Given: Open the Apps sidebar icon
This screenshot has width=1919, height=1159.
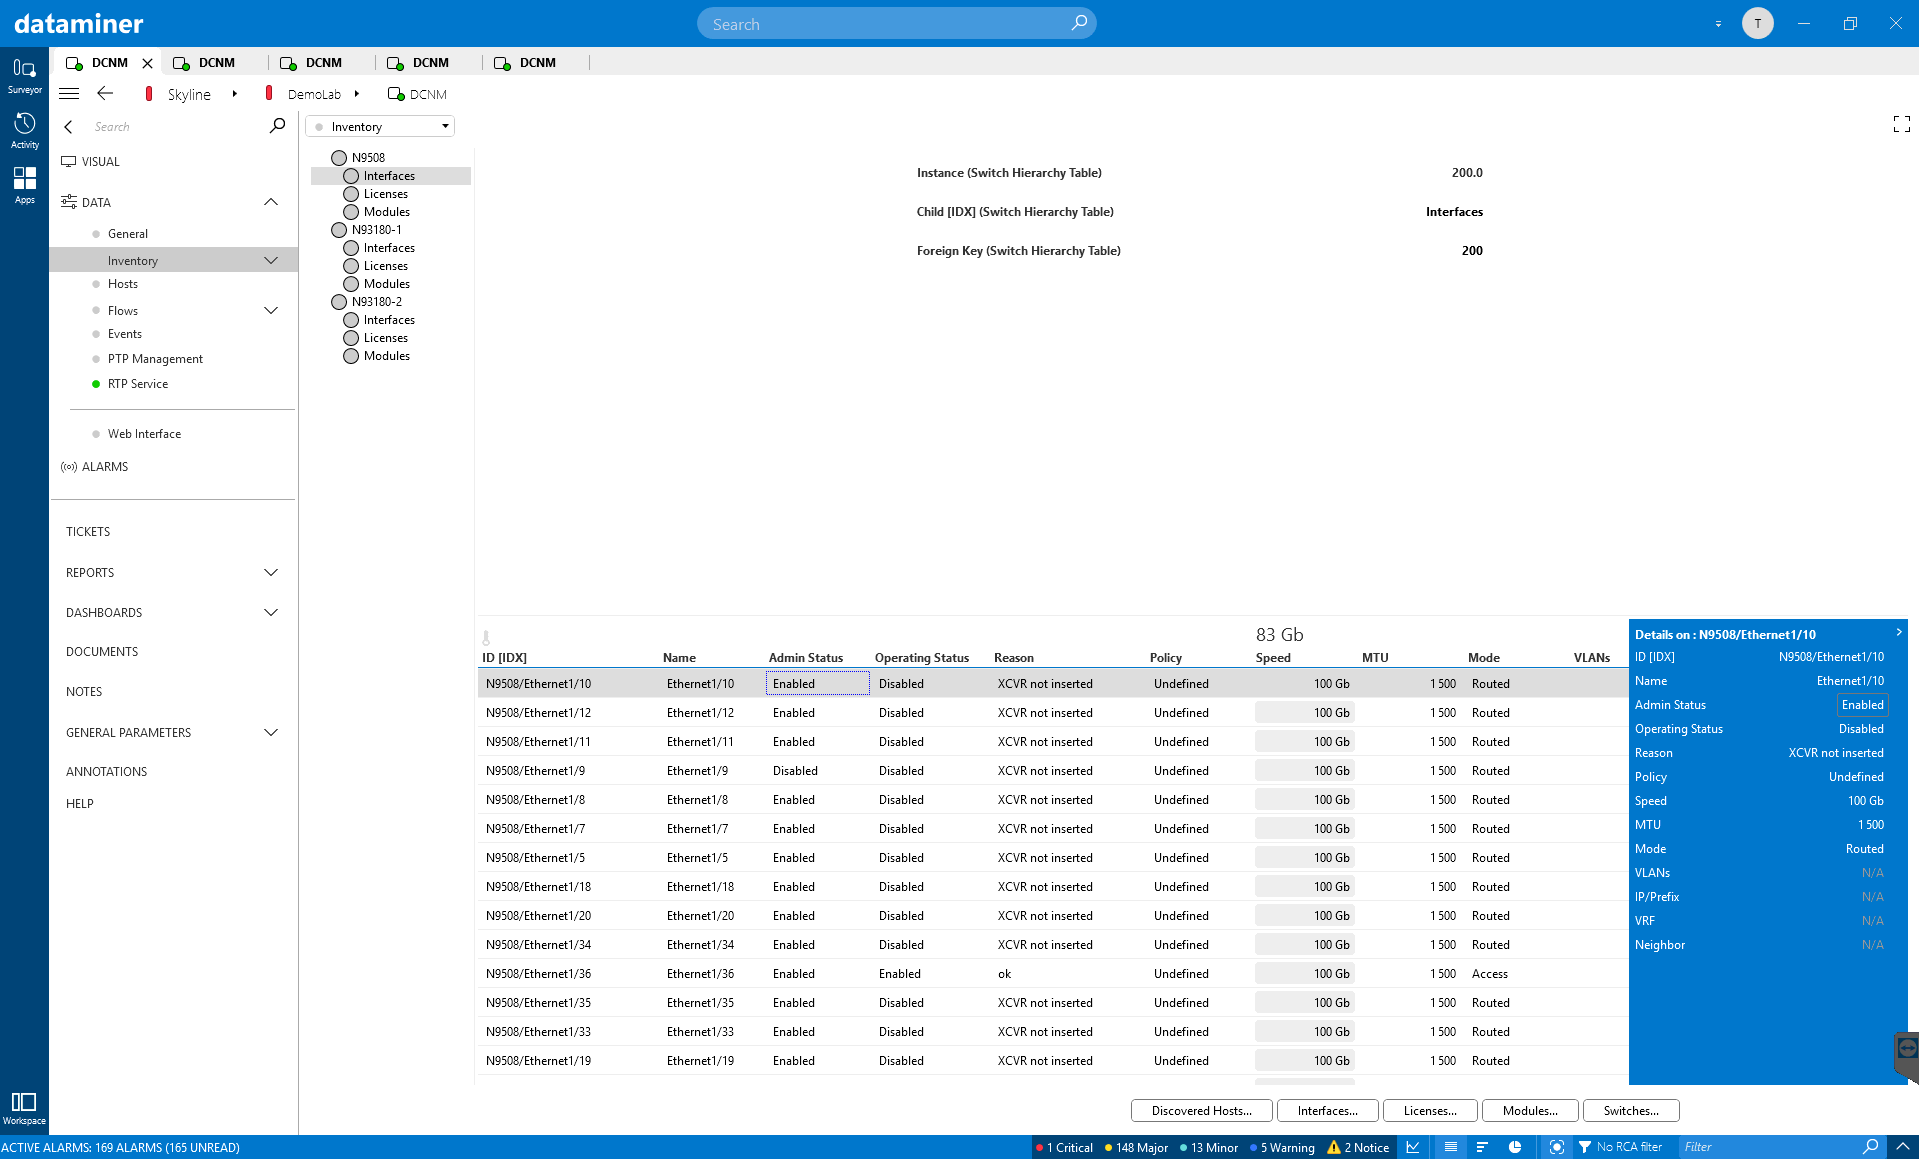Looking at the screenshot, I should click(24, 186).
